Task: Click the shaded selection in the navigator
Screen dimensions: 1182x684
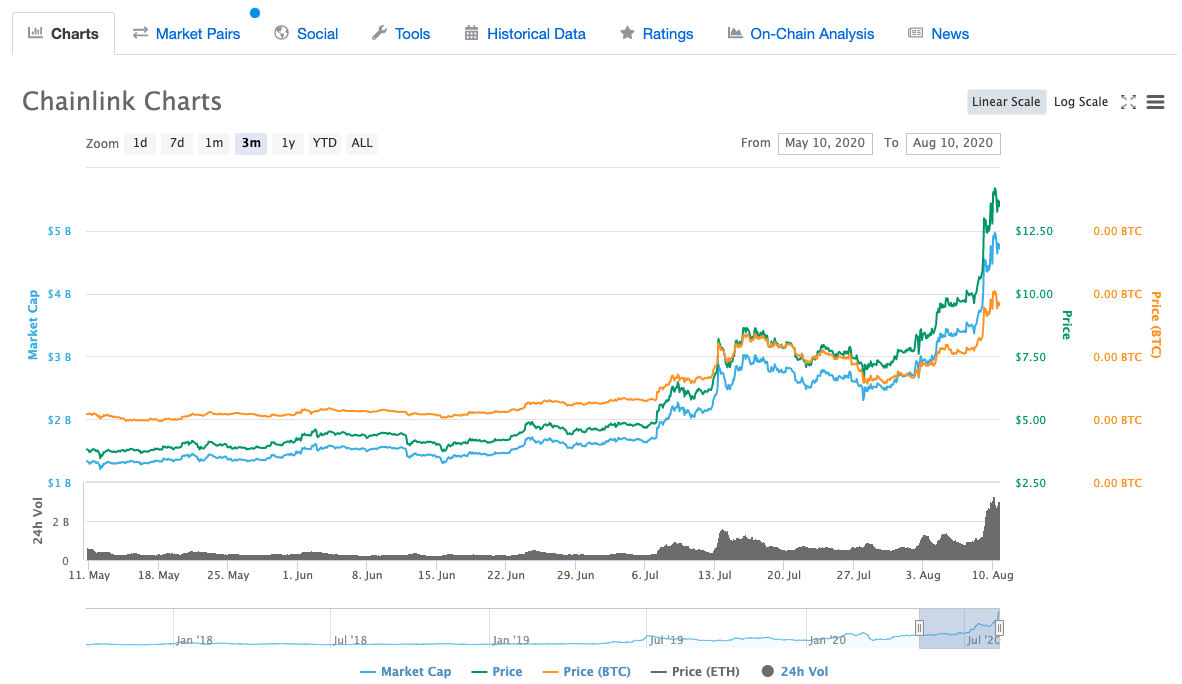Action: [959, 628]
